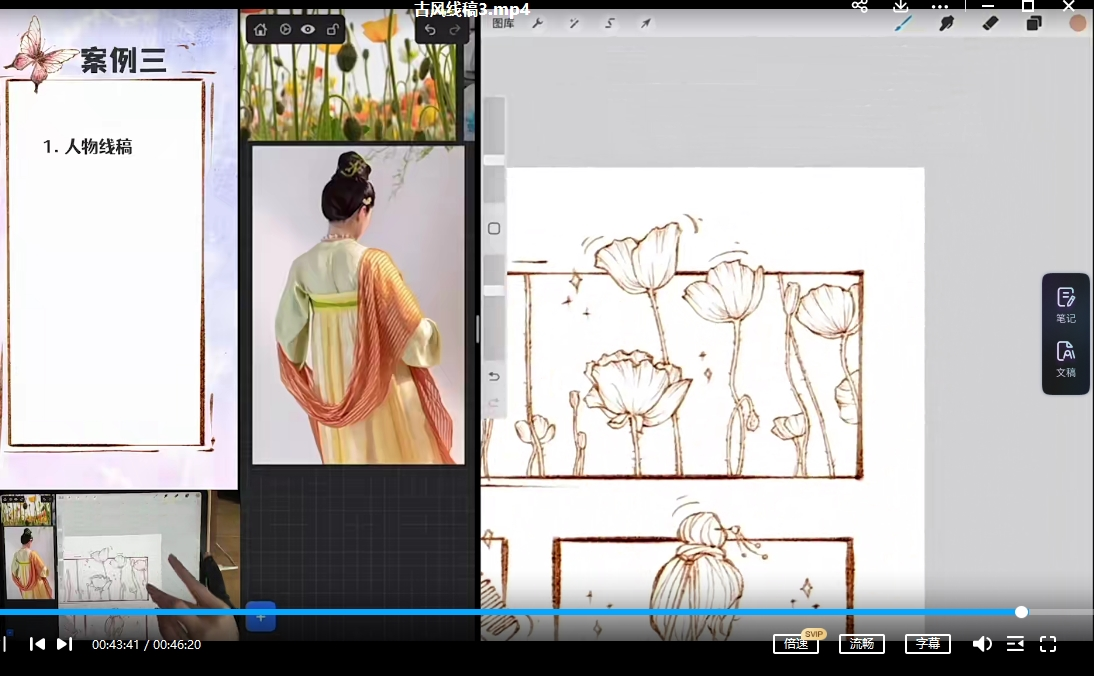The image size is (1094, 676).
Task: Open the wrench actions menu
Action: [x=538, y=23]
